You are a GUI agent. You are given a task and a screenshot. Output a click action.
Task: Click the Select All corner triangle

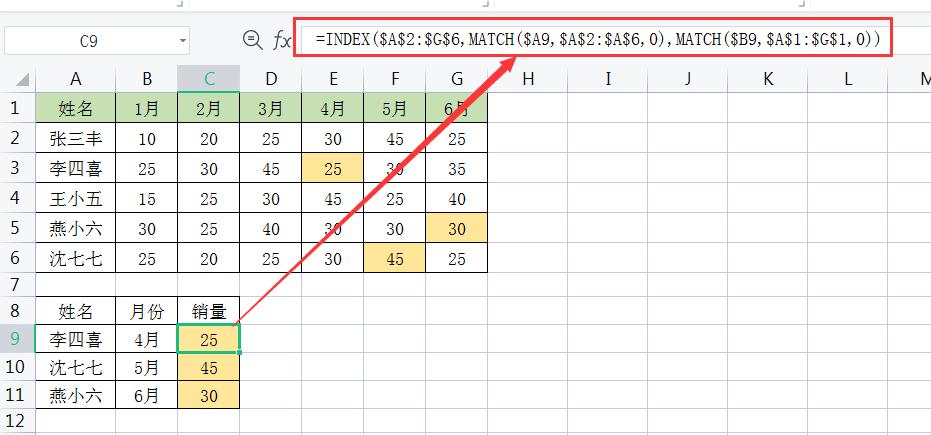(21, 79)
